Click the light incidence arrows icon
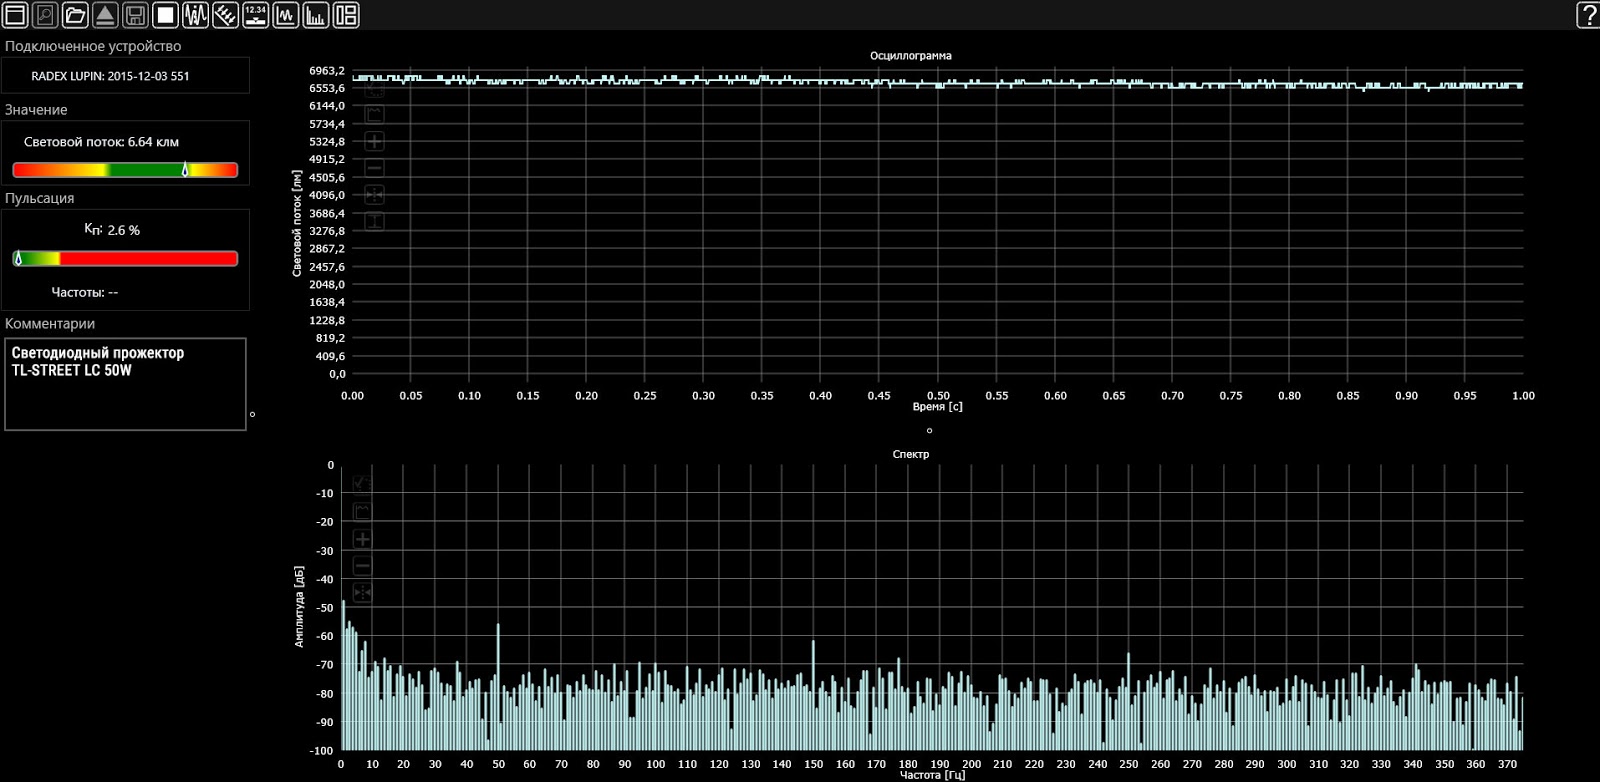This screenshot has width=1600, height=782. tap(226, 15)
